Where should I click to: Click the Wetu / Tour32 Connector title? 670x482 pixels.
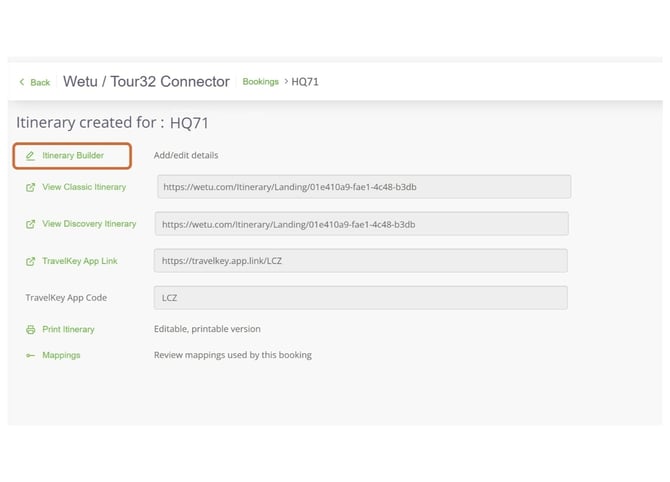click(x=146, y=81)
